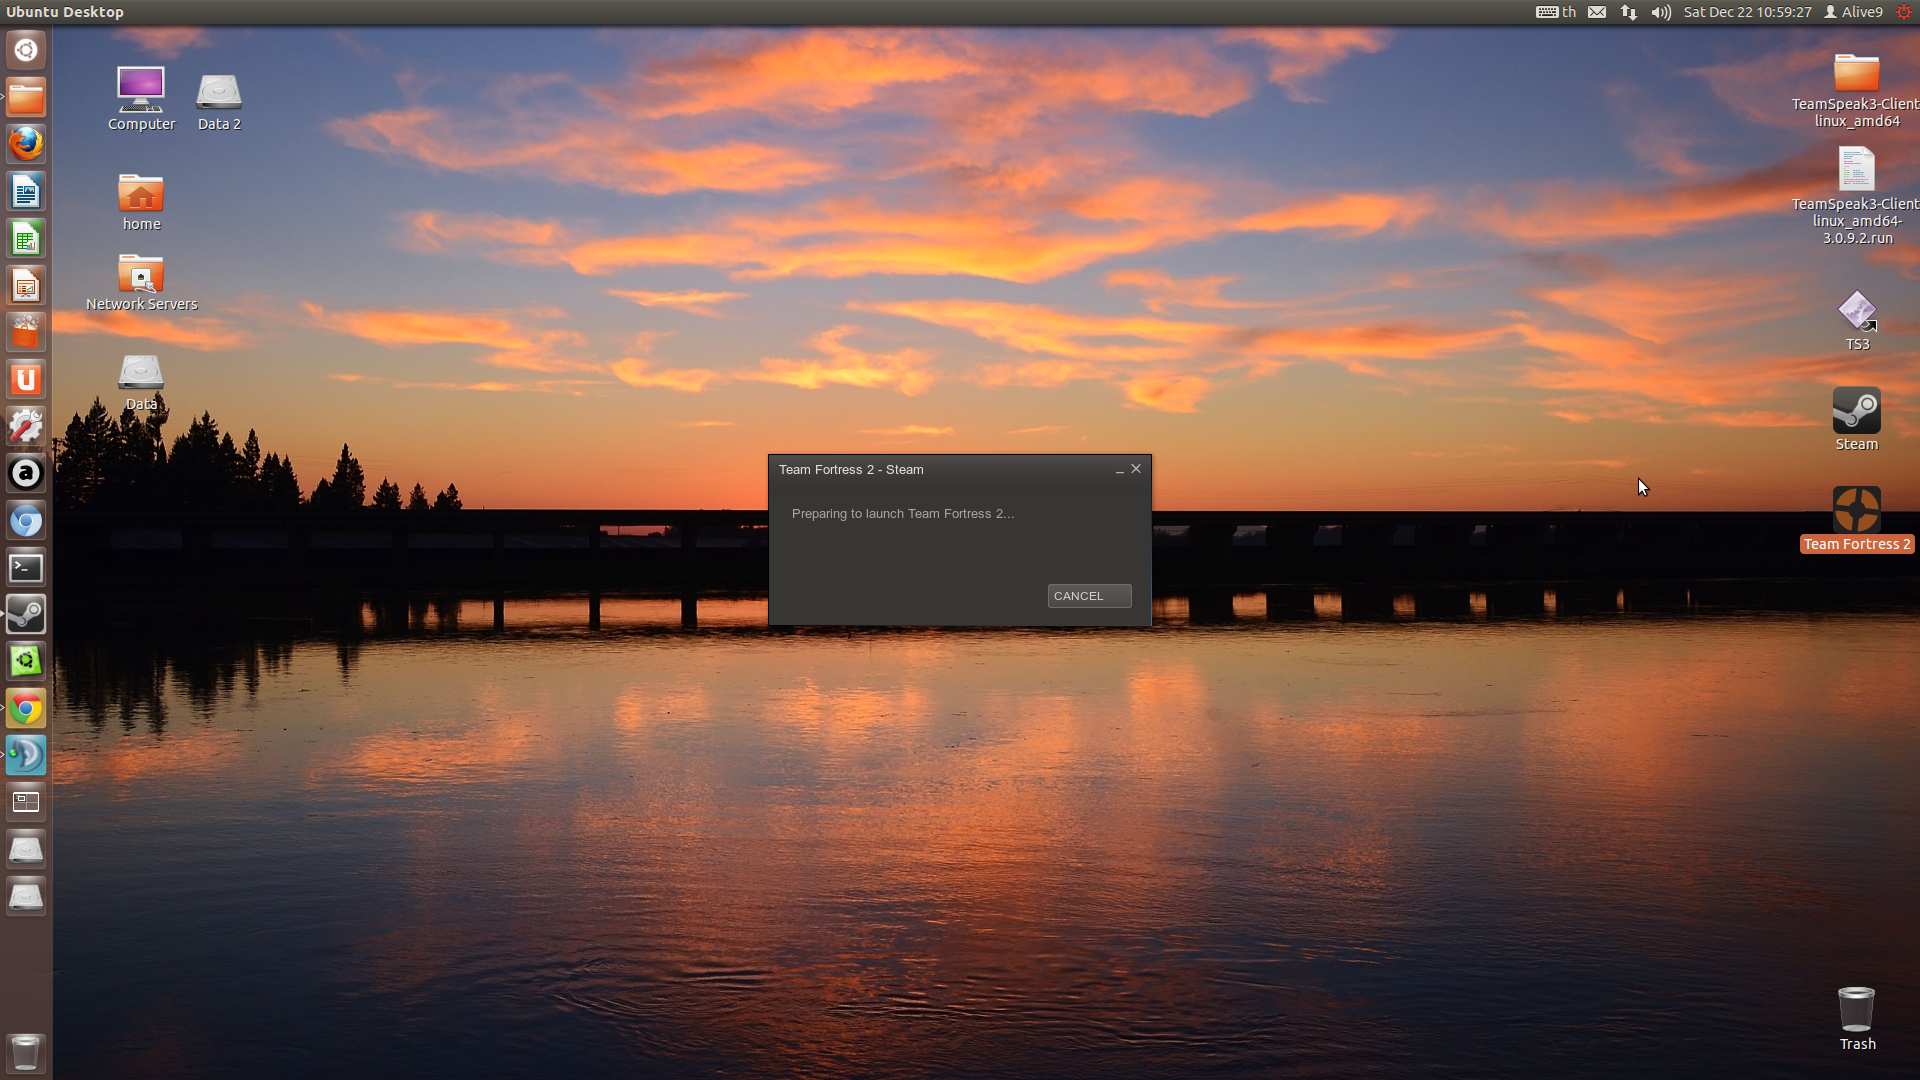Screen dimensions: 1920x1080
Task: Open sound volume indicator menu
Action: (1661, 12)
